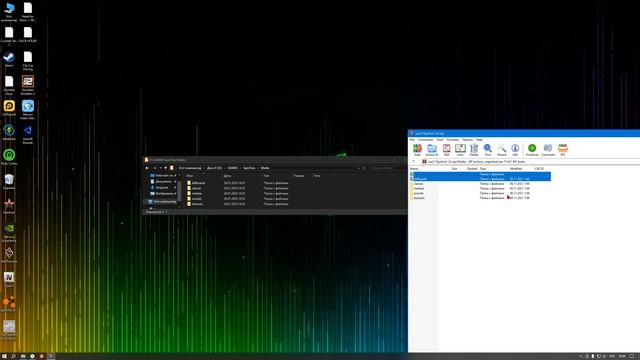This screenshot has width=640, height=360.
Task: Click the Add button in WinRAR toolbar
Action: pos(417,150)
